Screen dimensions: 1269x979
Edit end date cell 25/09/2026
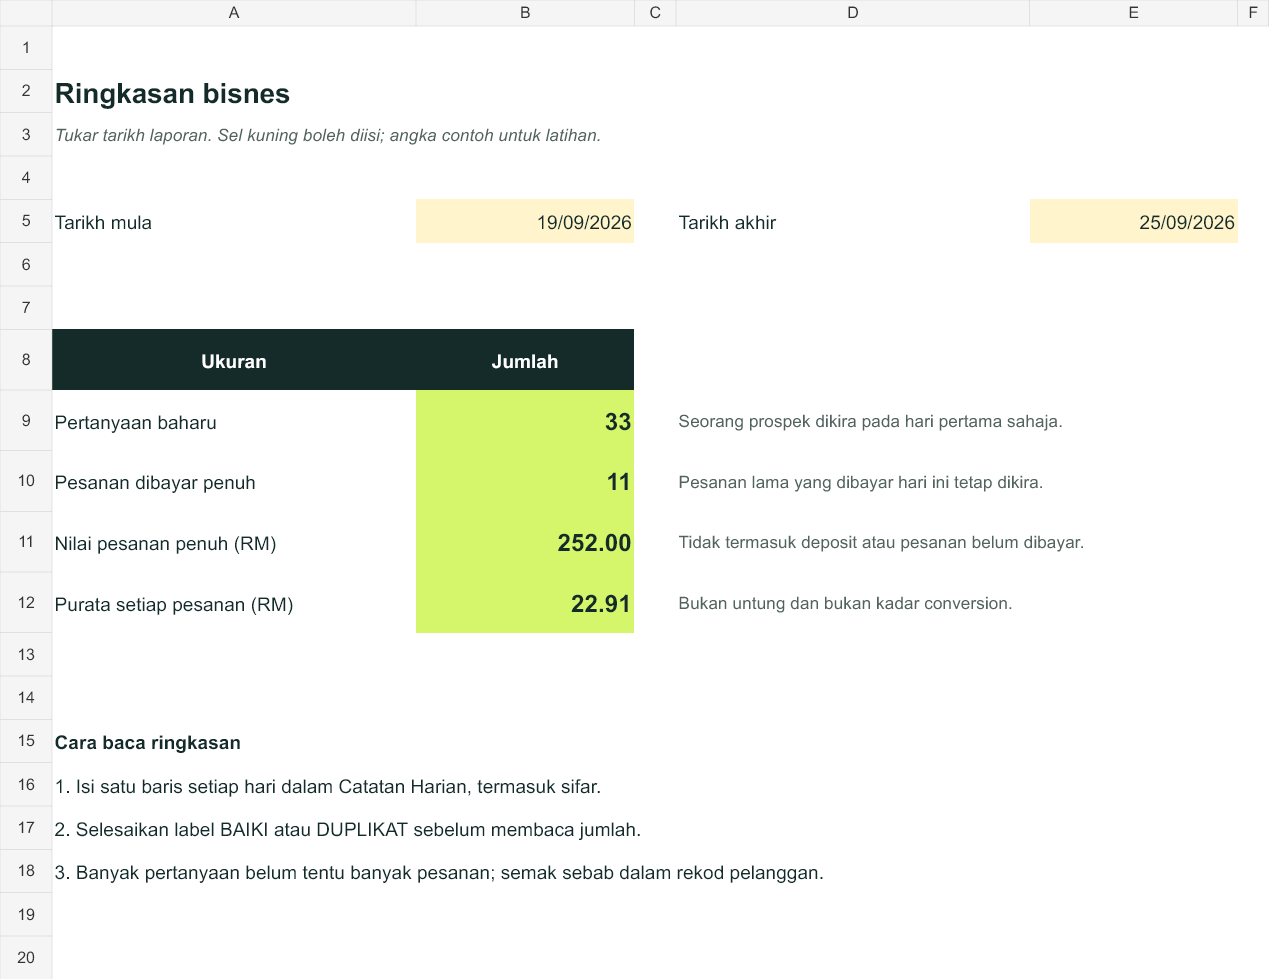pyautogui.click(x=1133, y=221)
